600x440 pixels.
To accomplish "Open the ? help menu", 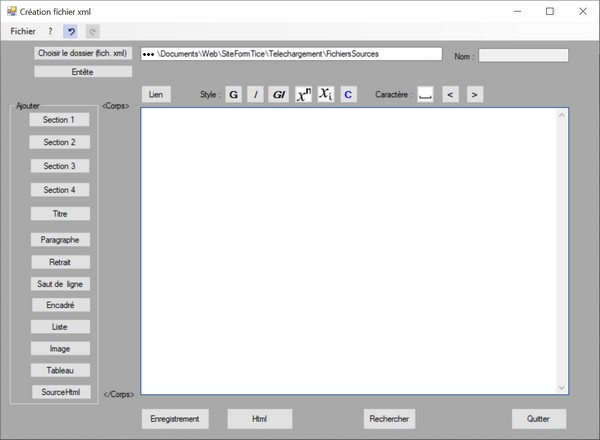I will click(x=50, y=31).
